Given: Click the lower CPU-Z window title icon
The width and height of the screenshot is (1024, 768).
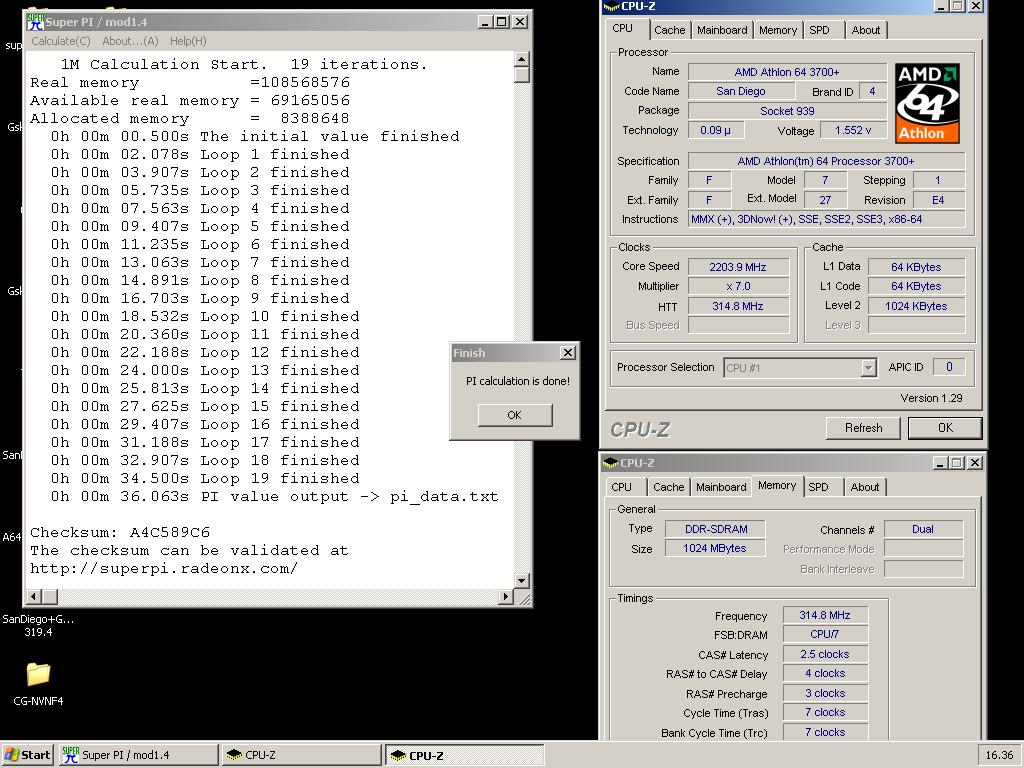Looking at the screenshot, I should click(611, 462).
